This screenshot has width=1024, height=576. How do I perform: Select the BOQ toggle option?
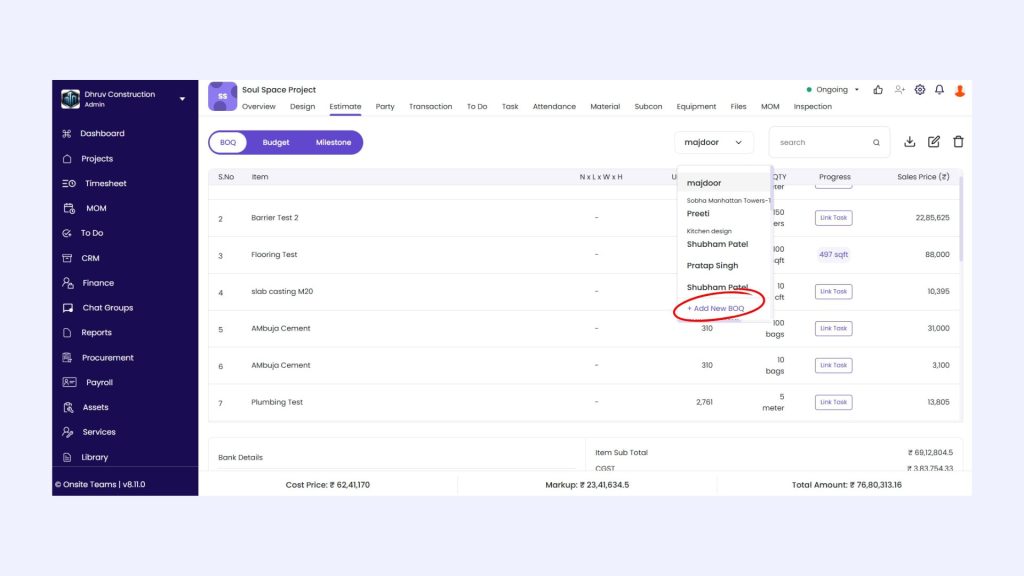[228, 143]
